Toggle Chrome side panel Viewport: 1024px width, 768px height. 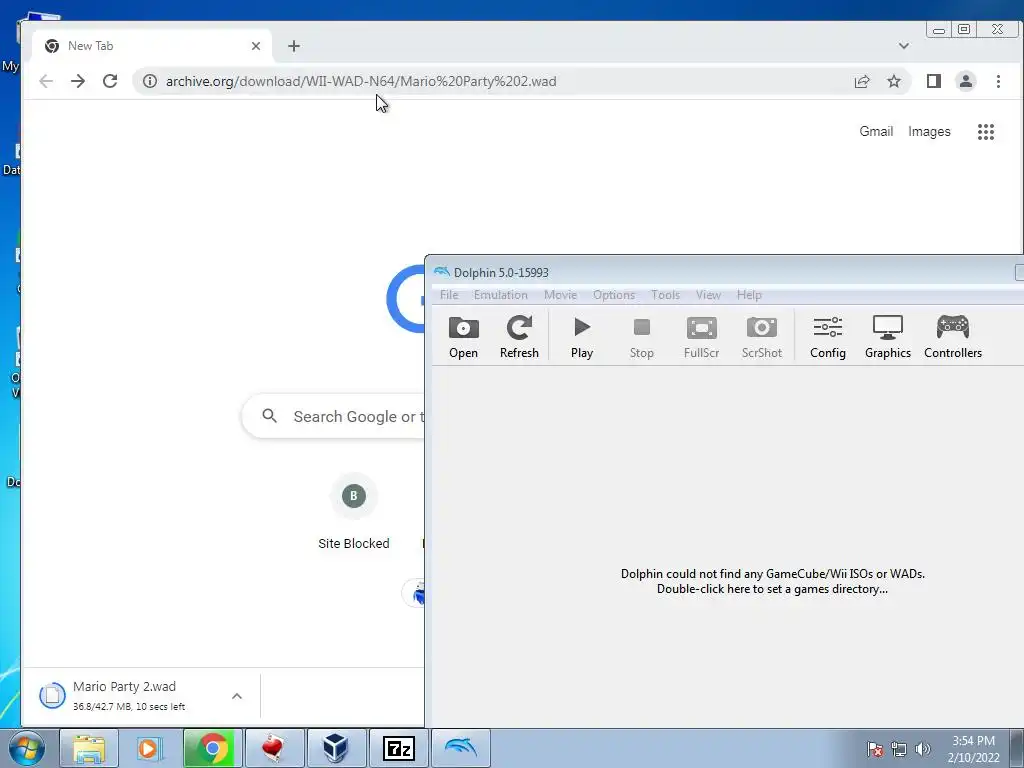click(933, 81)
